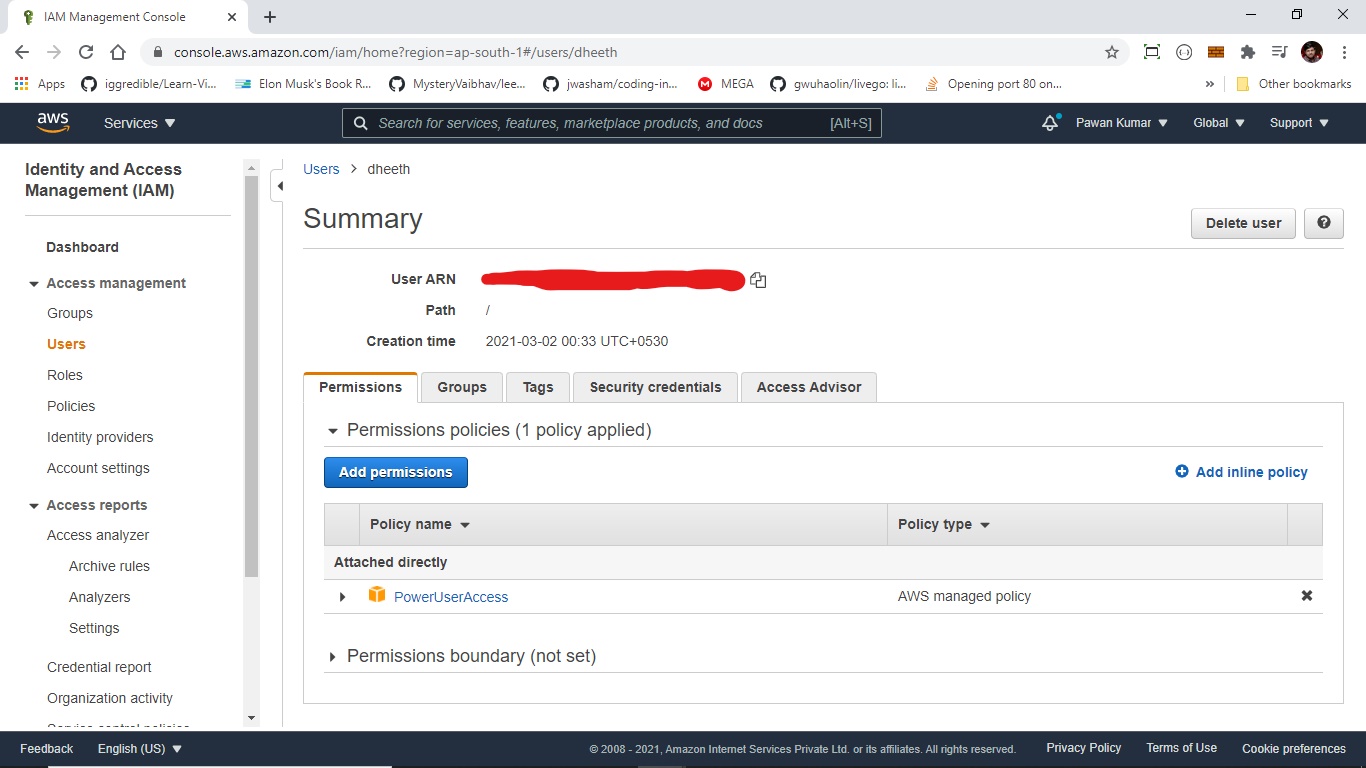This screenshot has width=1366, height=768.
Task: Go to Users breadcrumb link
Action: (321, 169)
